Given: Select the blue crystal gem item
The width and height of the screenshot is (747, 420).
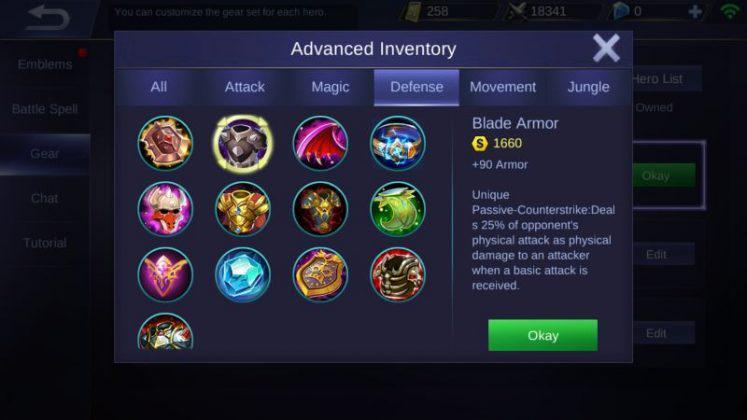Looking at the screenshot, I should click(243, 275).
